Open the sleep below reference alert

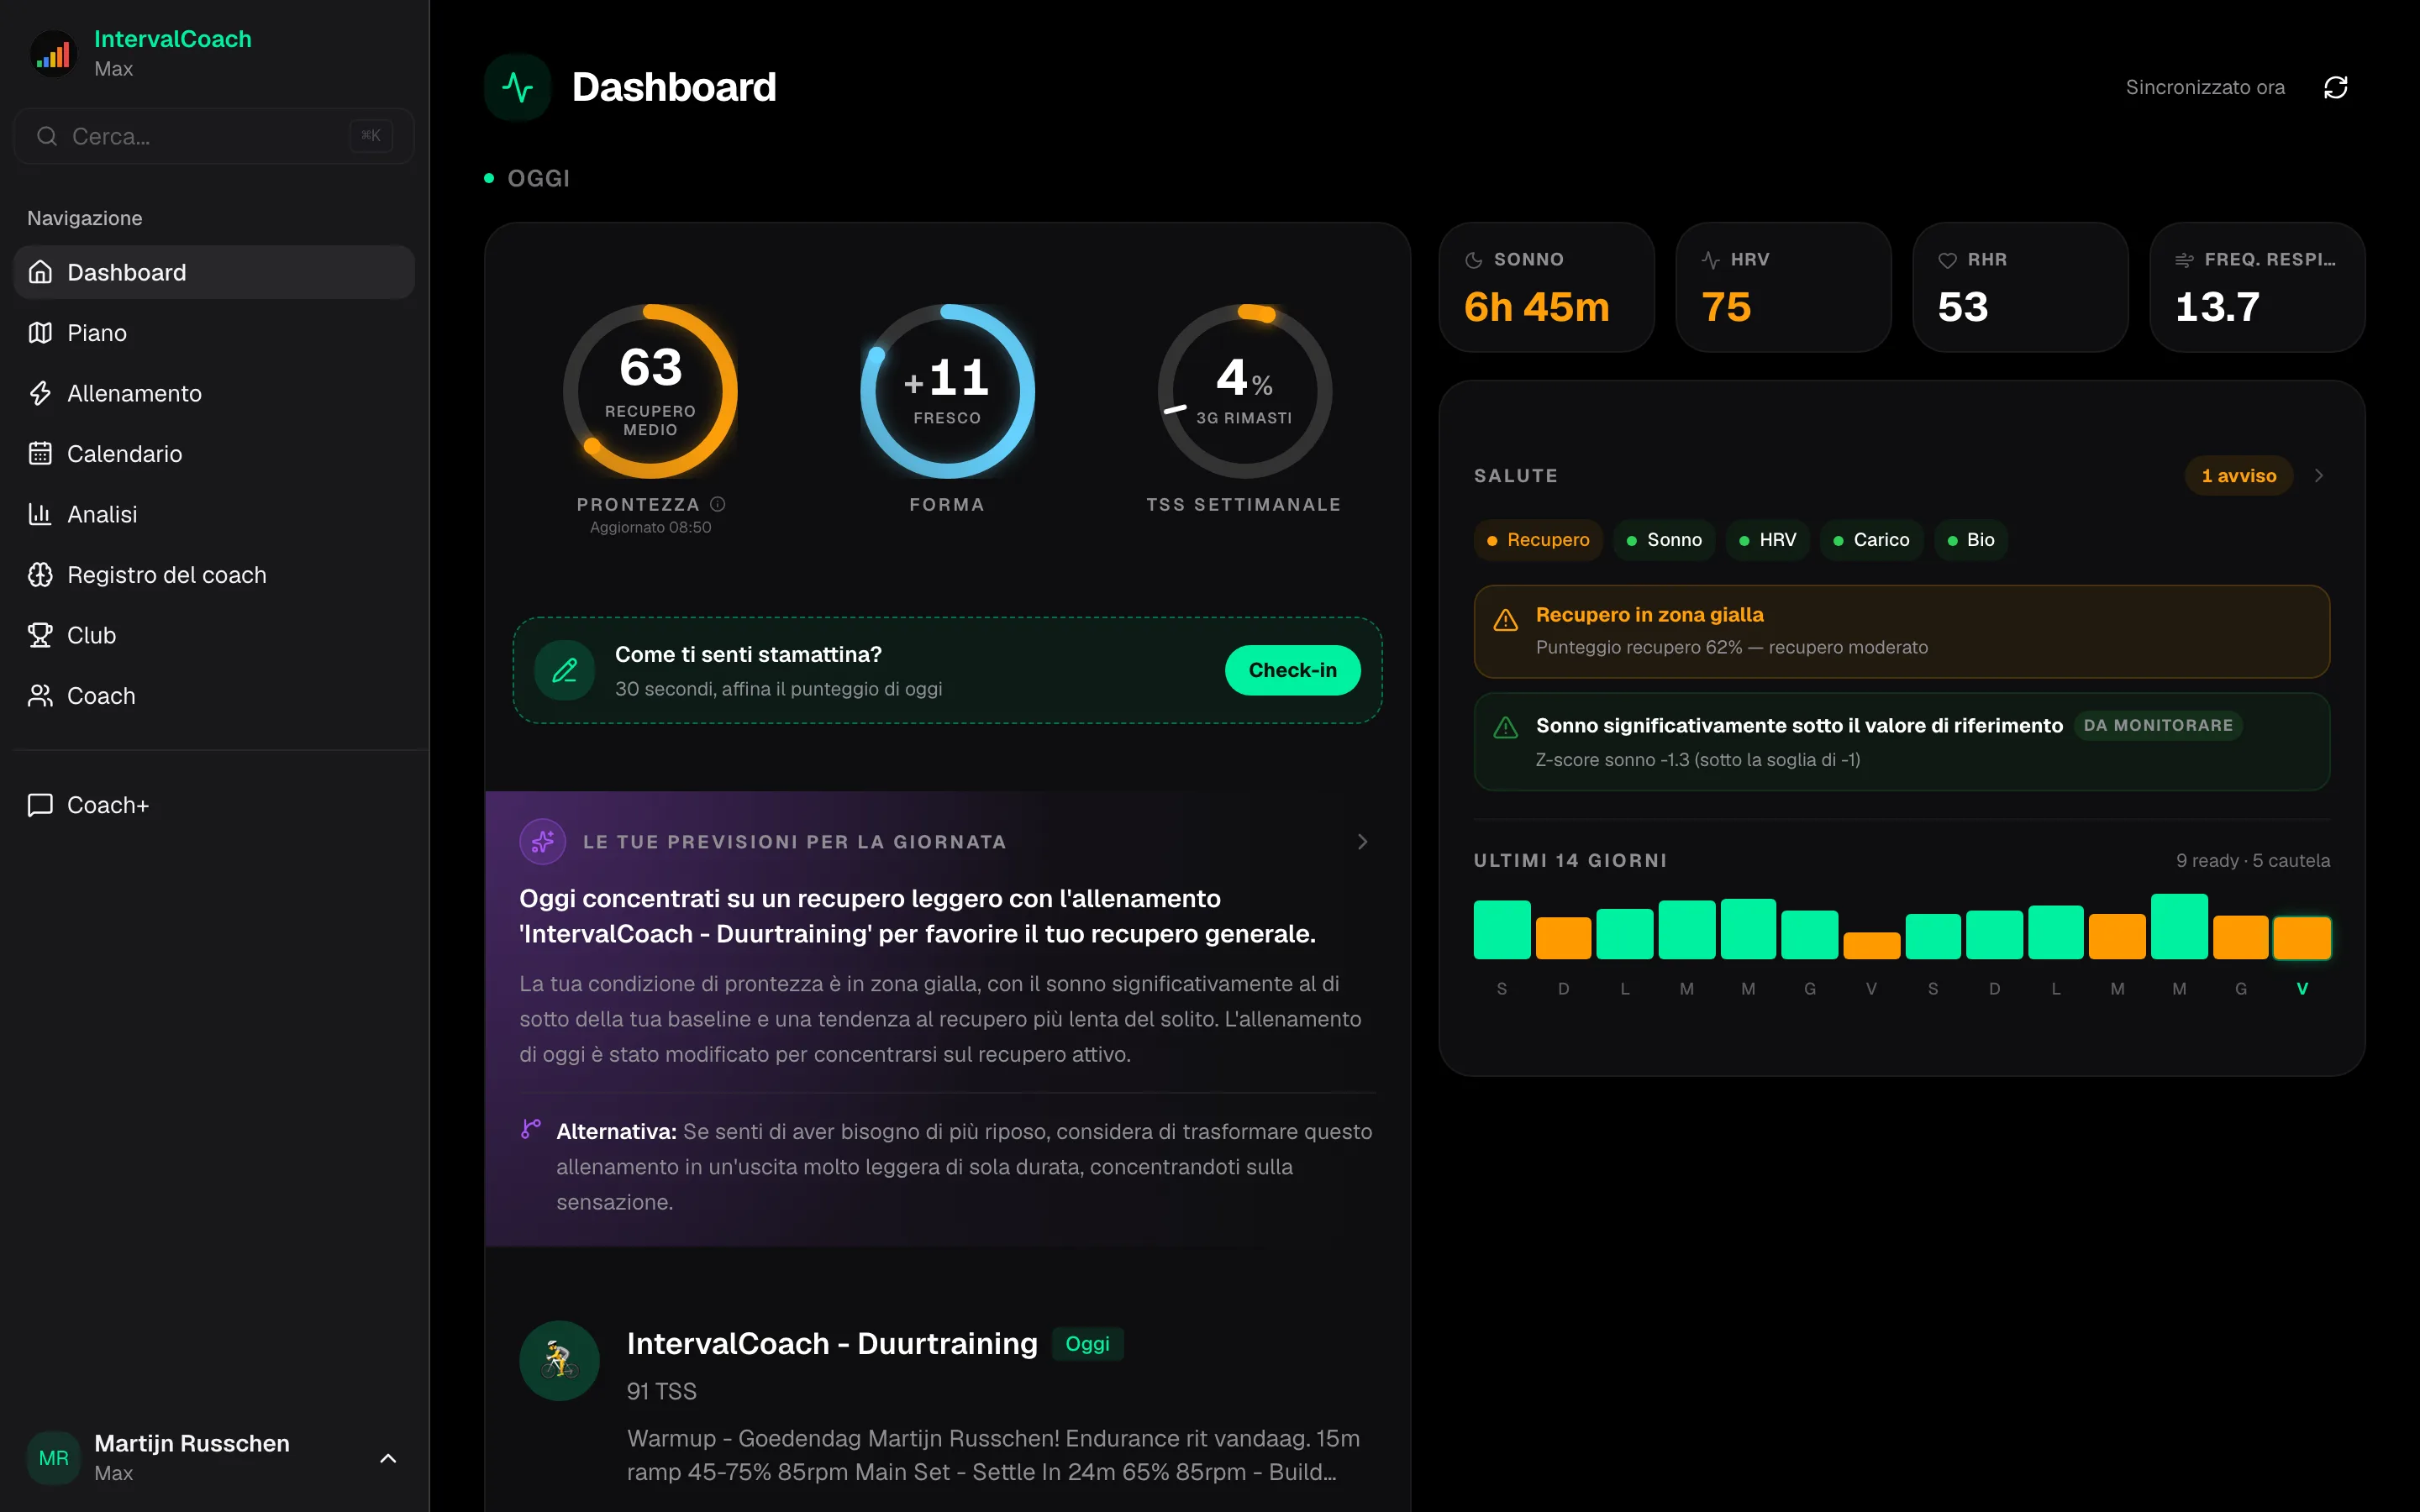[x=1901, y=742]
